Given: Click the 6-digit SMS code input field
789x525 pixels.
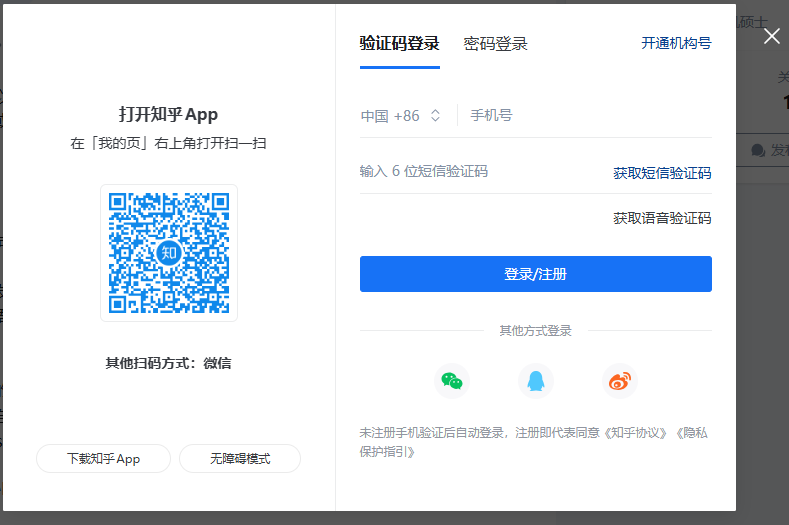Looking at the screenshot, I should 470,172.
